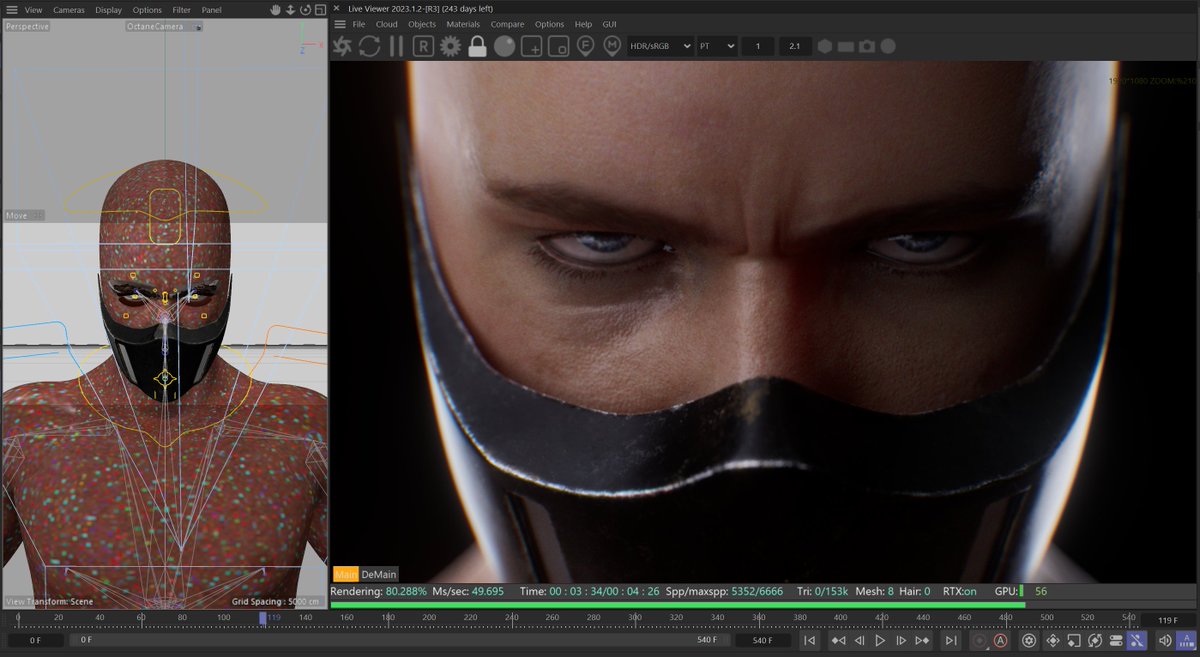Open viewport hamburger menu
The width and height of the screenshot is (1200, 657).
point(10,9)
